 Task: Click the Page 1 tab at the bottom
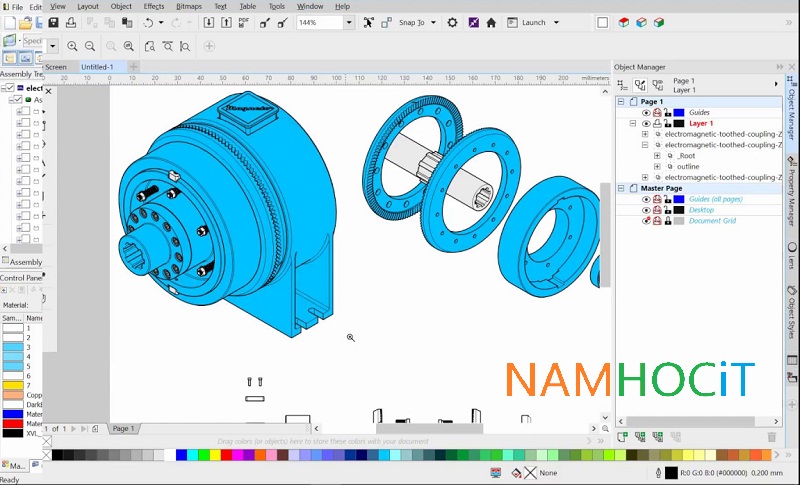click(123, 428)
